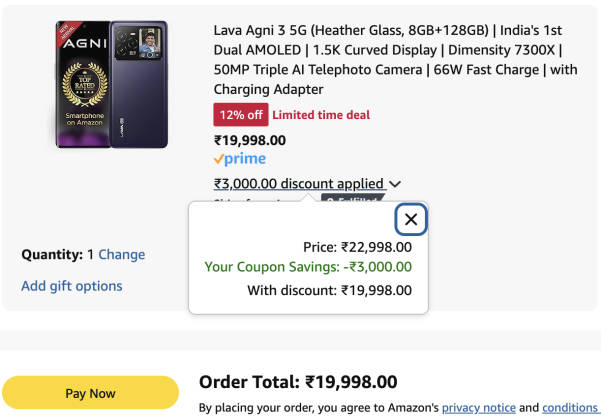
Task: Open Amazon's privacy notice link
Action: [x=479, y=407]
